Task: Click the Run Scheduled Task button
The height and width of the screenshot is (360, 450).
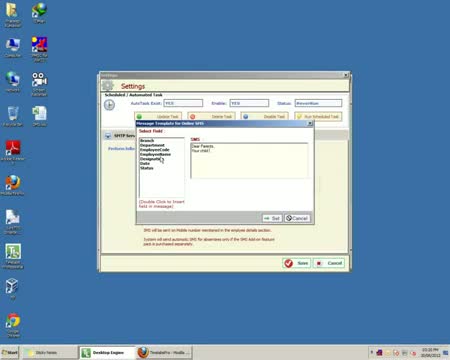Action: 318,116
